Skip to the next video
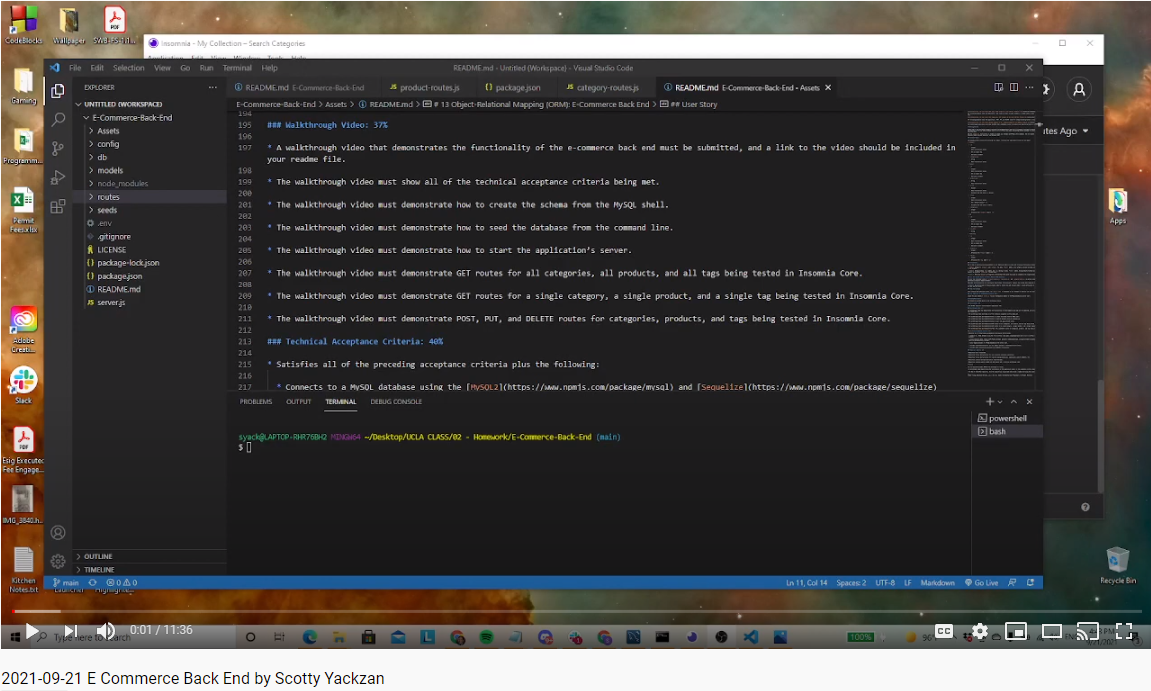Screen dimensions: 1151x691 coord(71,631)
